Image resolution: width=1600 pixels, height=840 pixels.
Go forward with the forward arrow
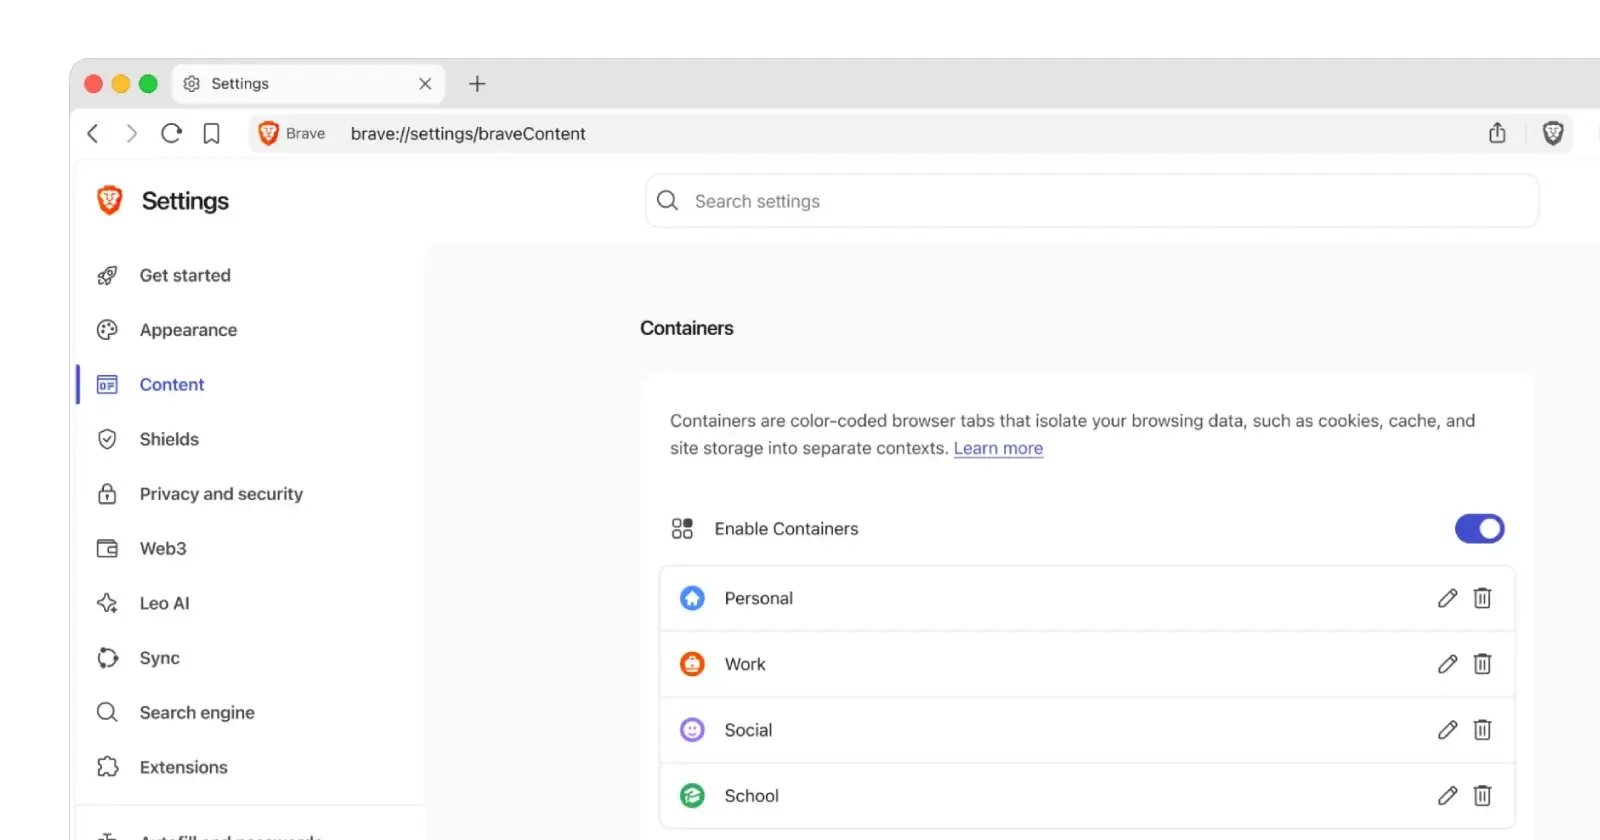coord(131,134)
